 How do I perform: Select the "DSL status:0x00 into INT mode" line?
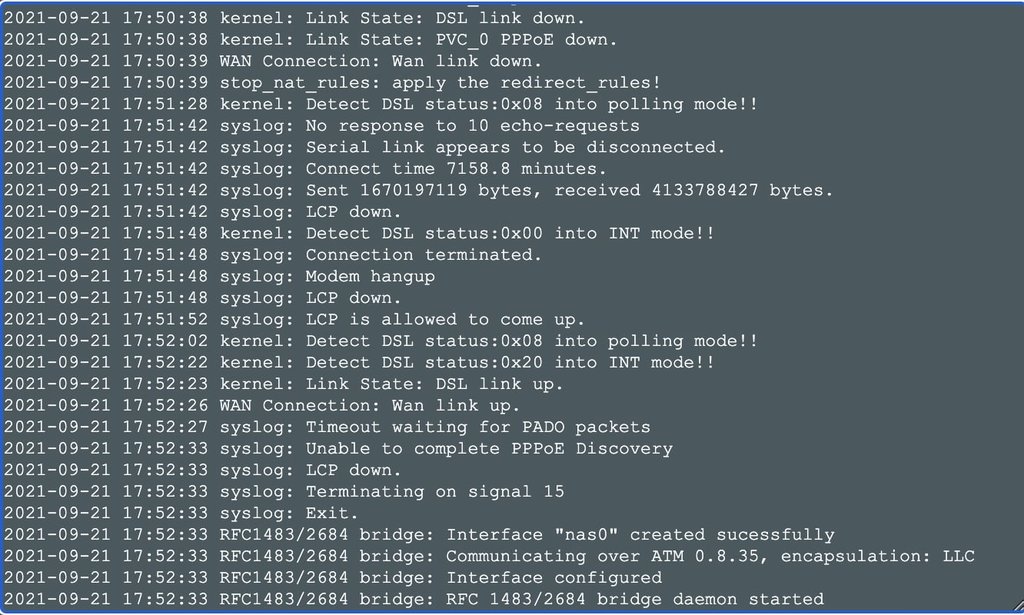(x=359, y=233)
